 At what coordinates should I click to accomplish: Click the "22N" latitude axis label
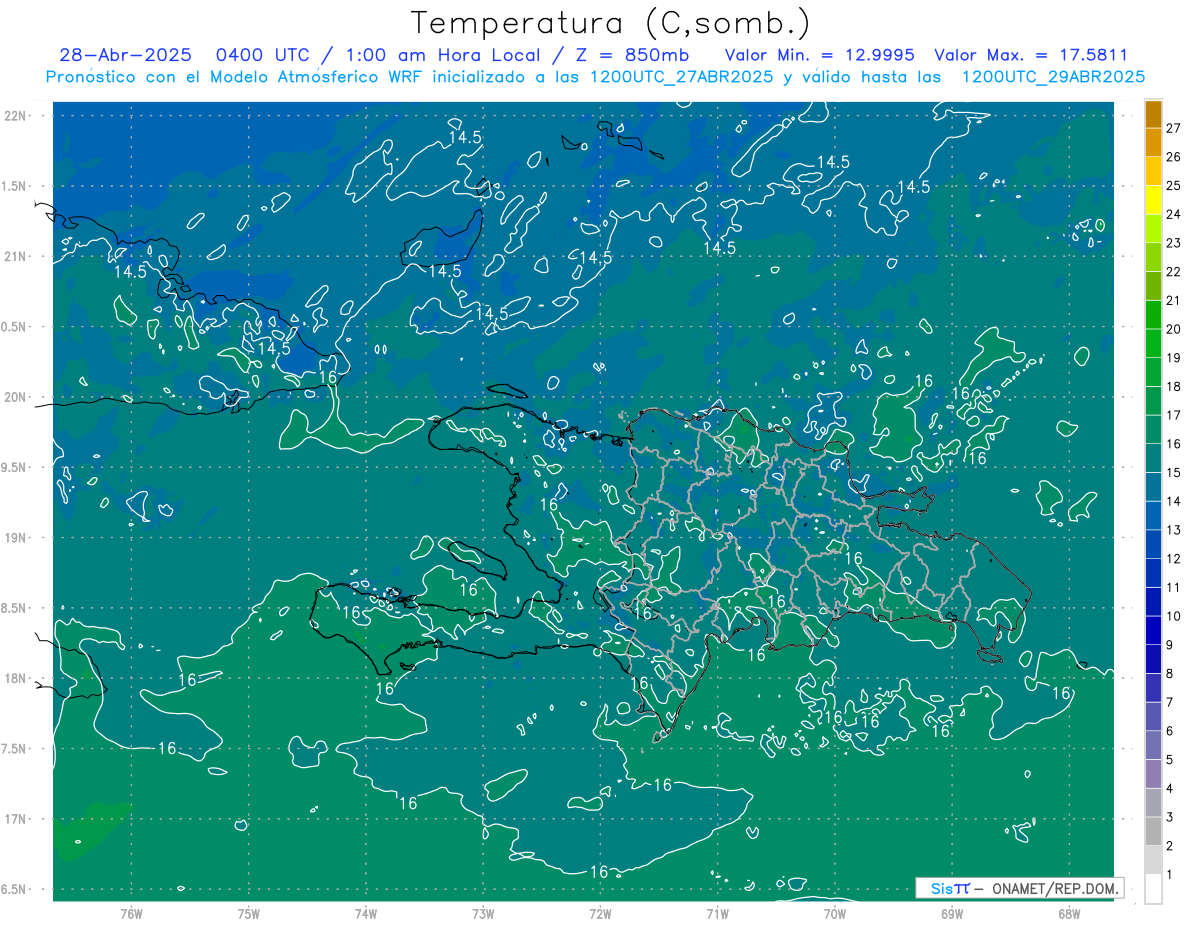pyautogui.click(x=16, y=116)
